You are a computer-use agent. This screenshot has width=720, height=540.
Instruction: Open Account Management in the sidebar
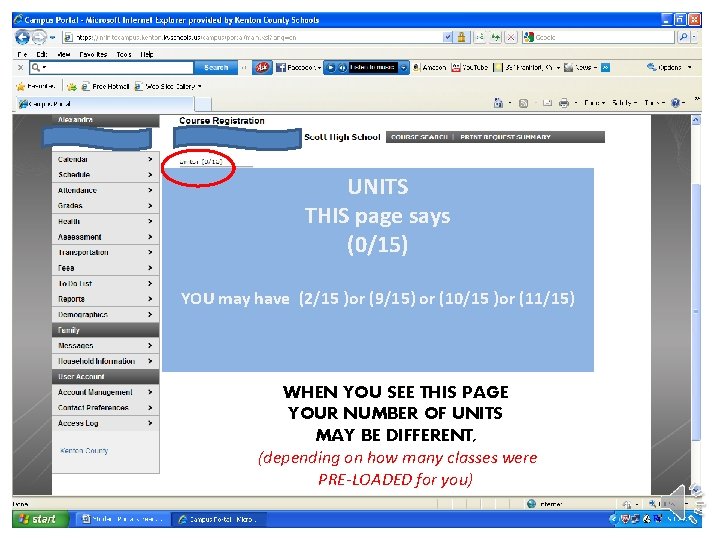[106, 392]
